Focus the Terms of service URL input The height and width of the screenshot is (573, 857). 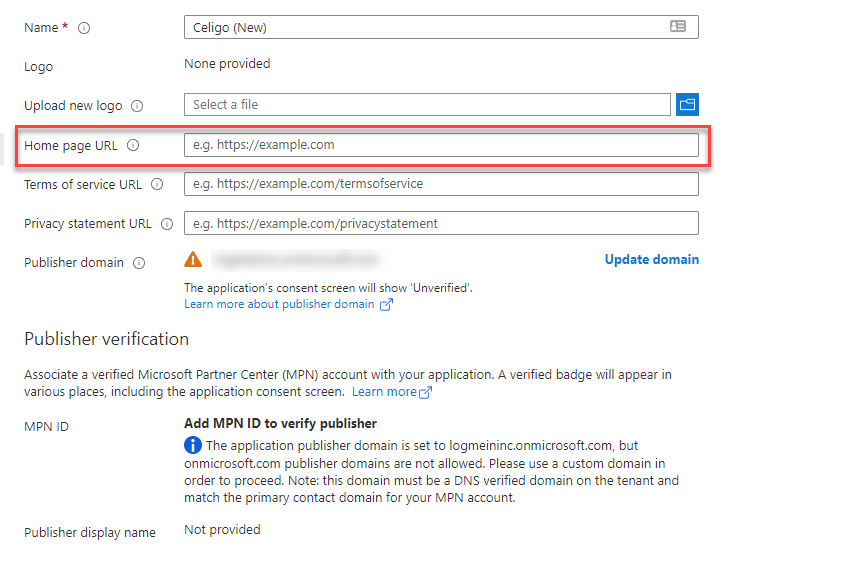coord(441,184)
